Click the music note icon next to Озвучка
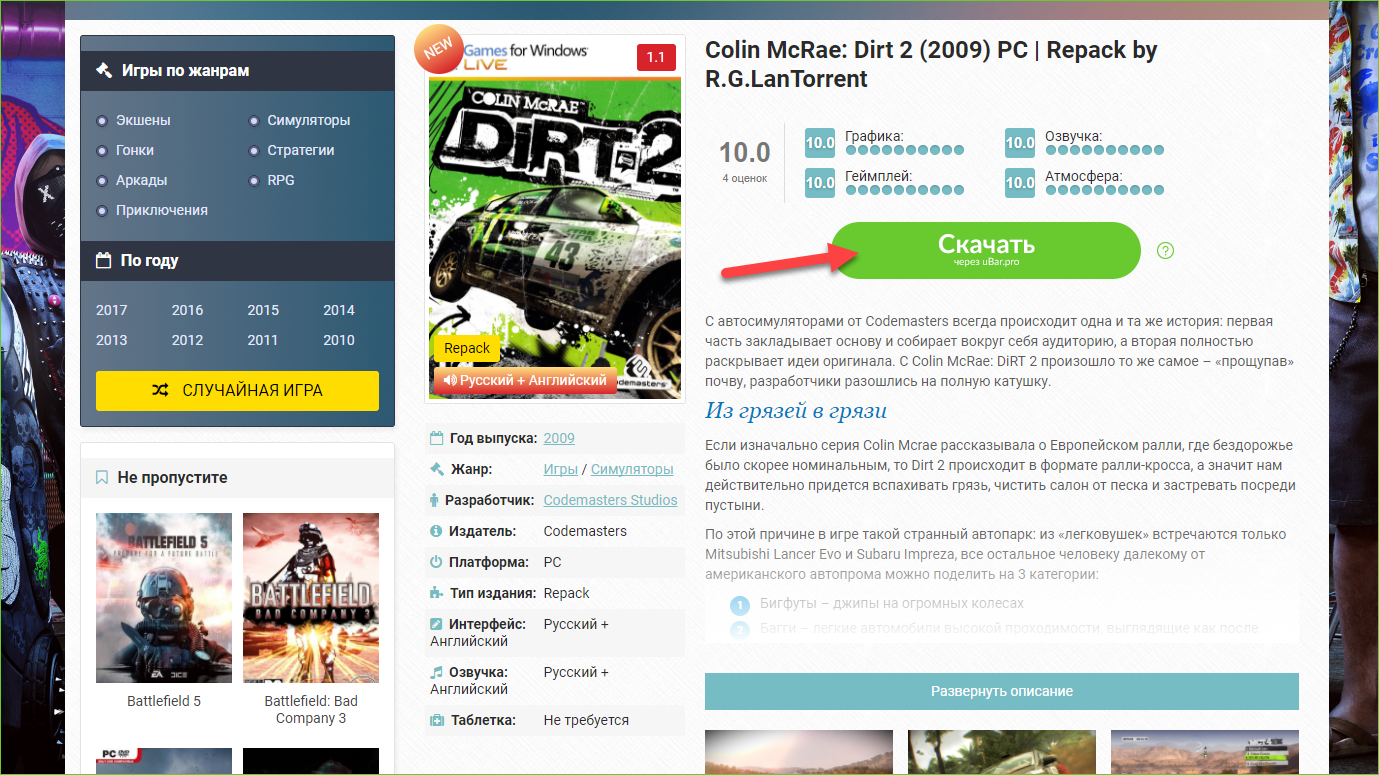1379x775 pixels. 436,672
